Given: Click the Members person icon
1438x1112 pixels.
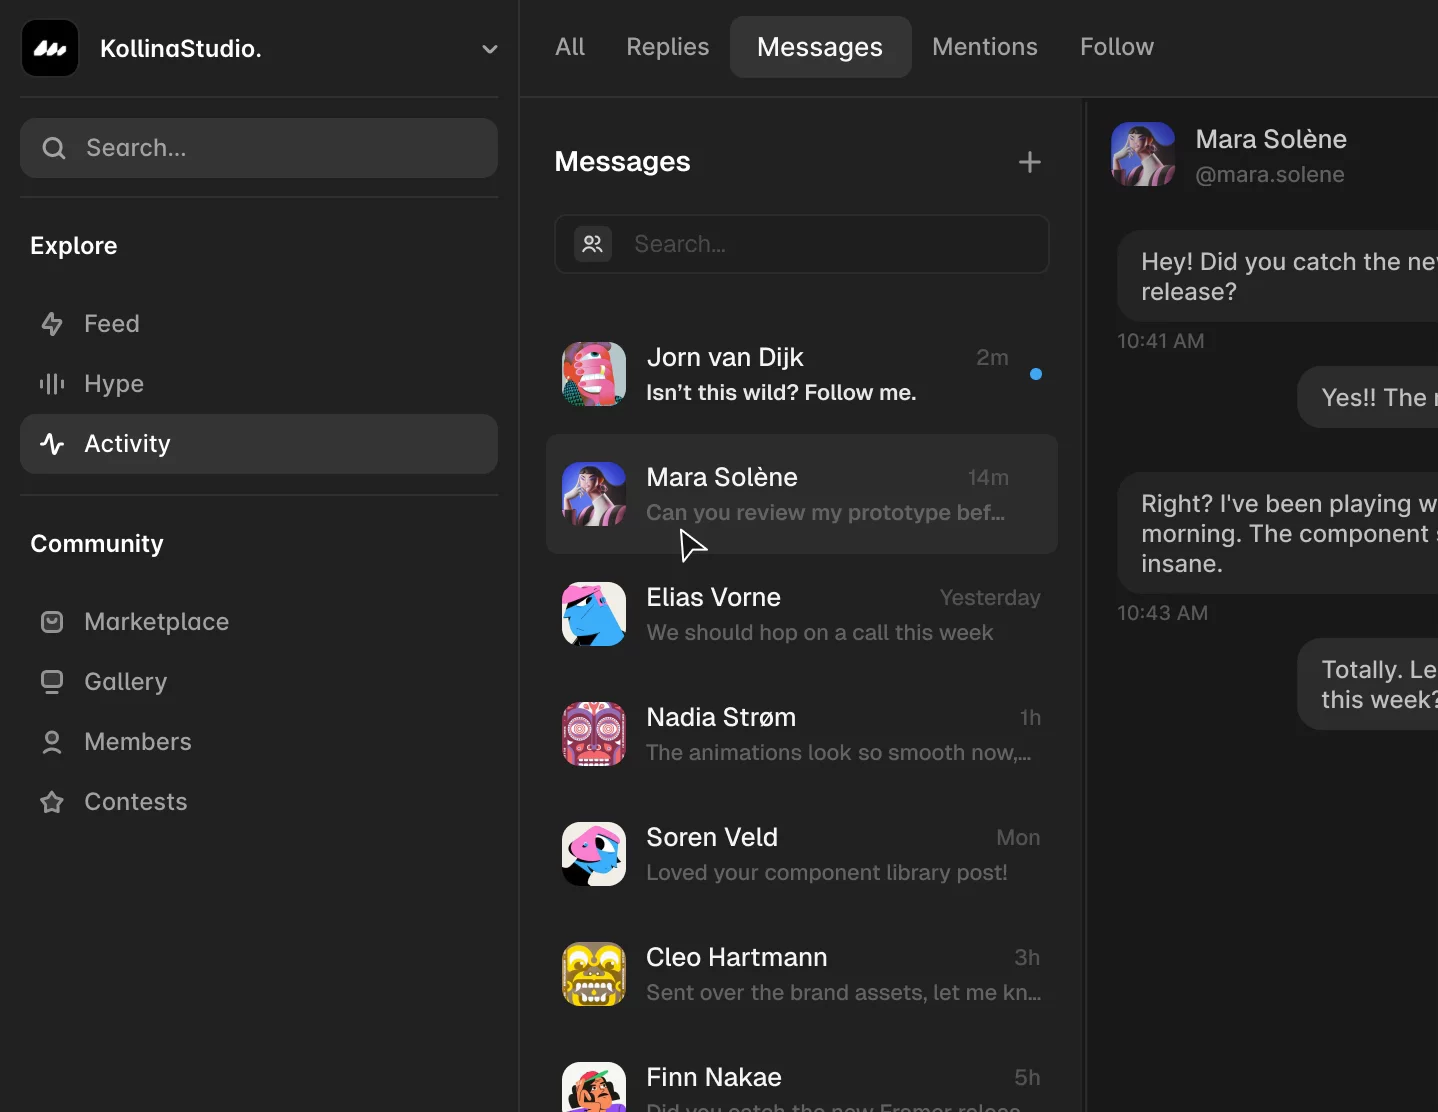Looking at the screenshot, I should 52,742.
